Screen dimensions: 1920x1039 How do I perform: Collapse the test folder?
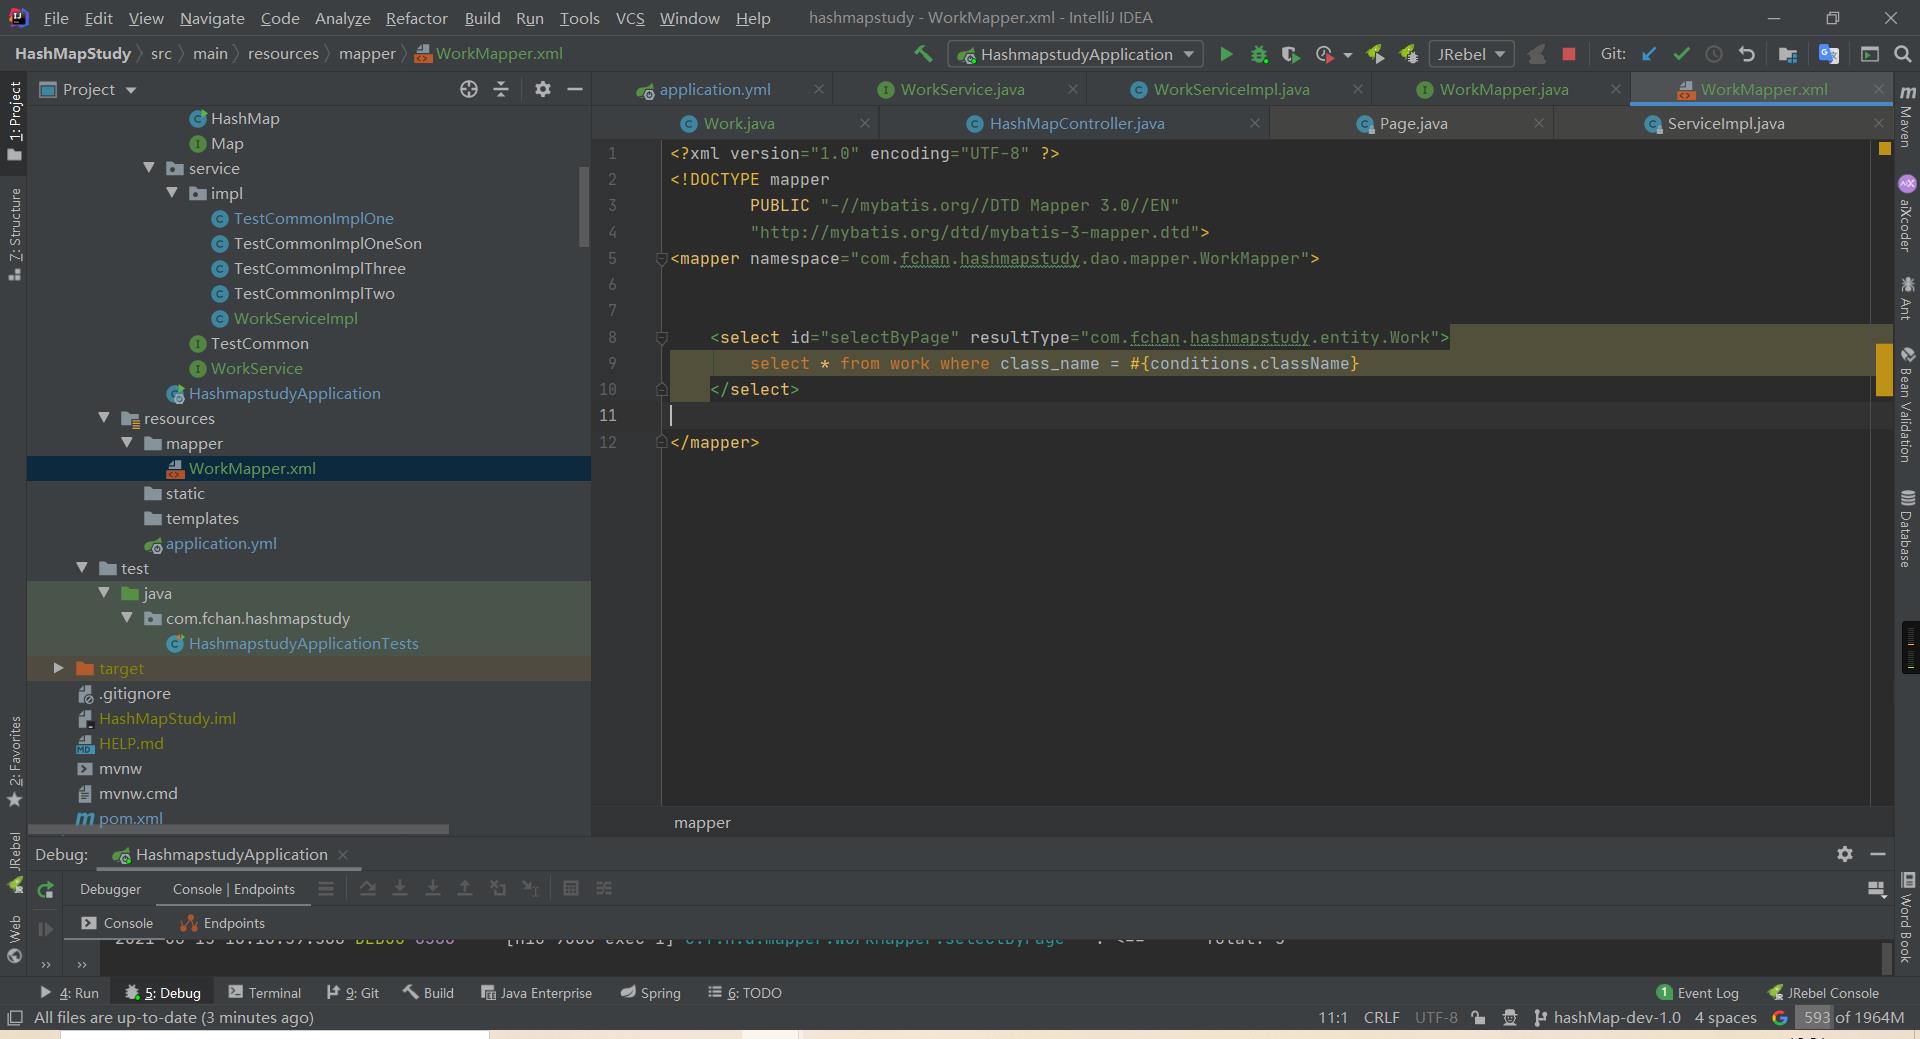coord(82,568)
